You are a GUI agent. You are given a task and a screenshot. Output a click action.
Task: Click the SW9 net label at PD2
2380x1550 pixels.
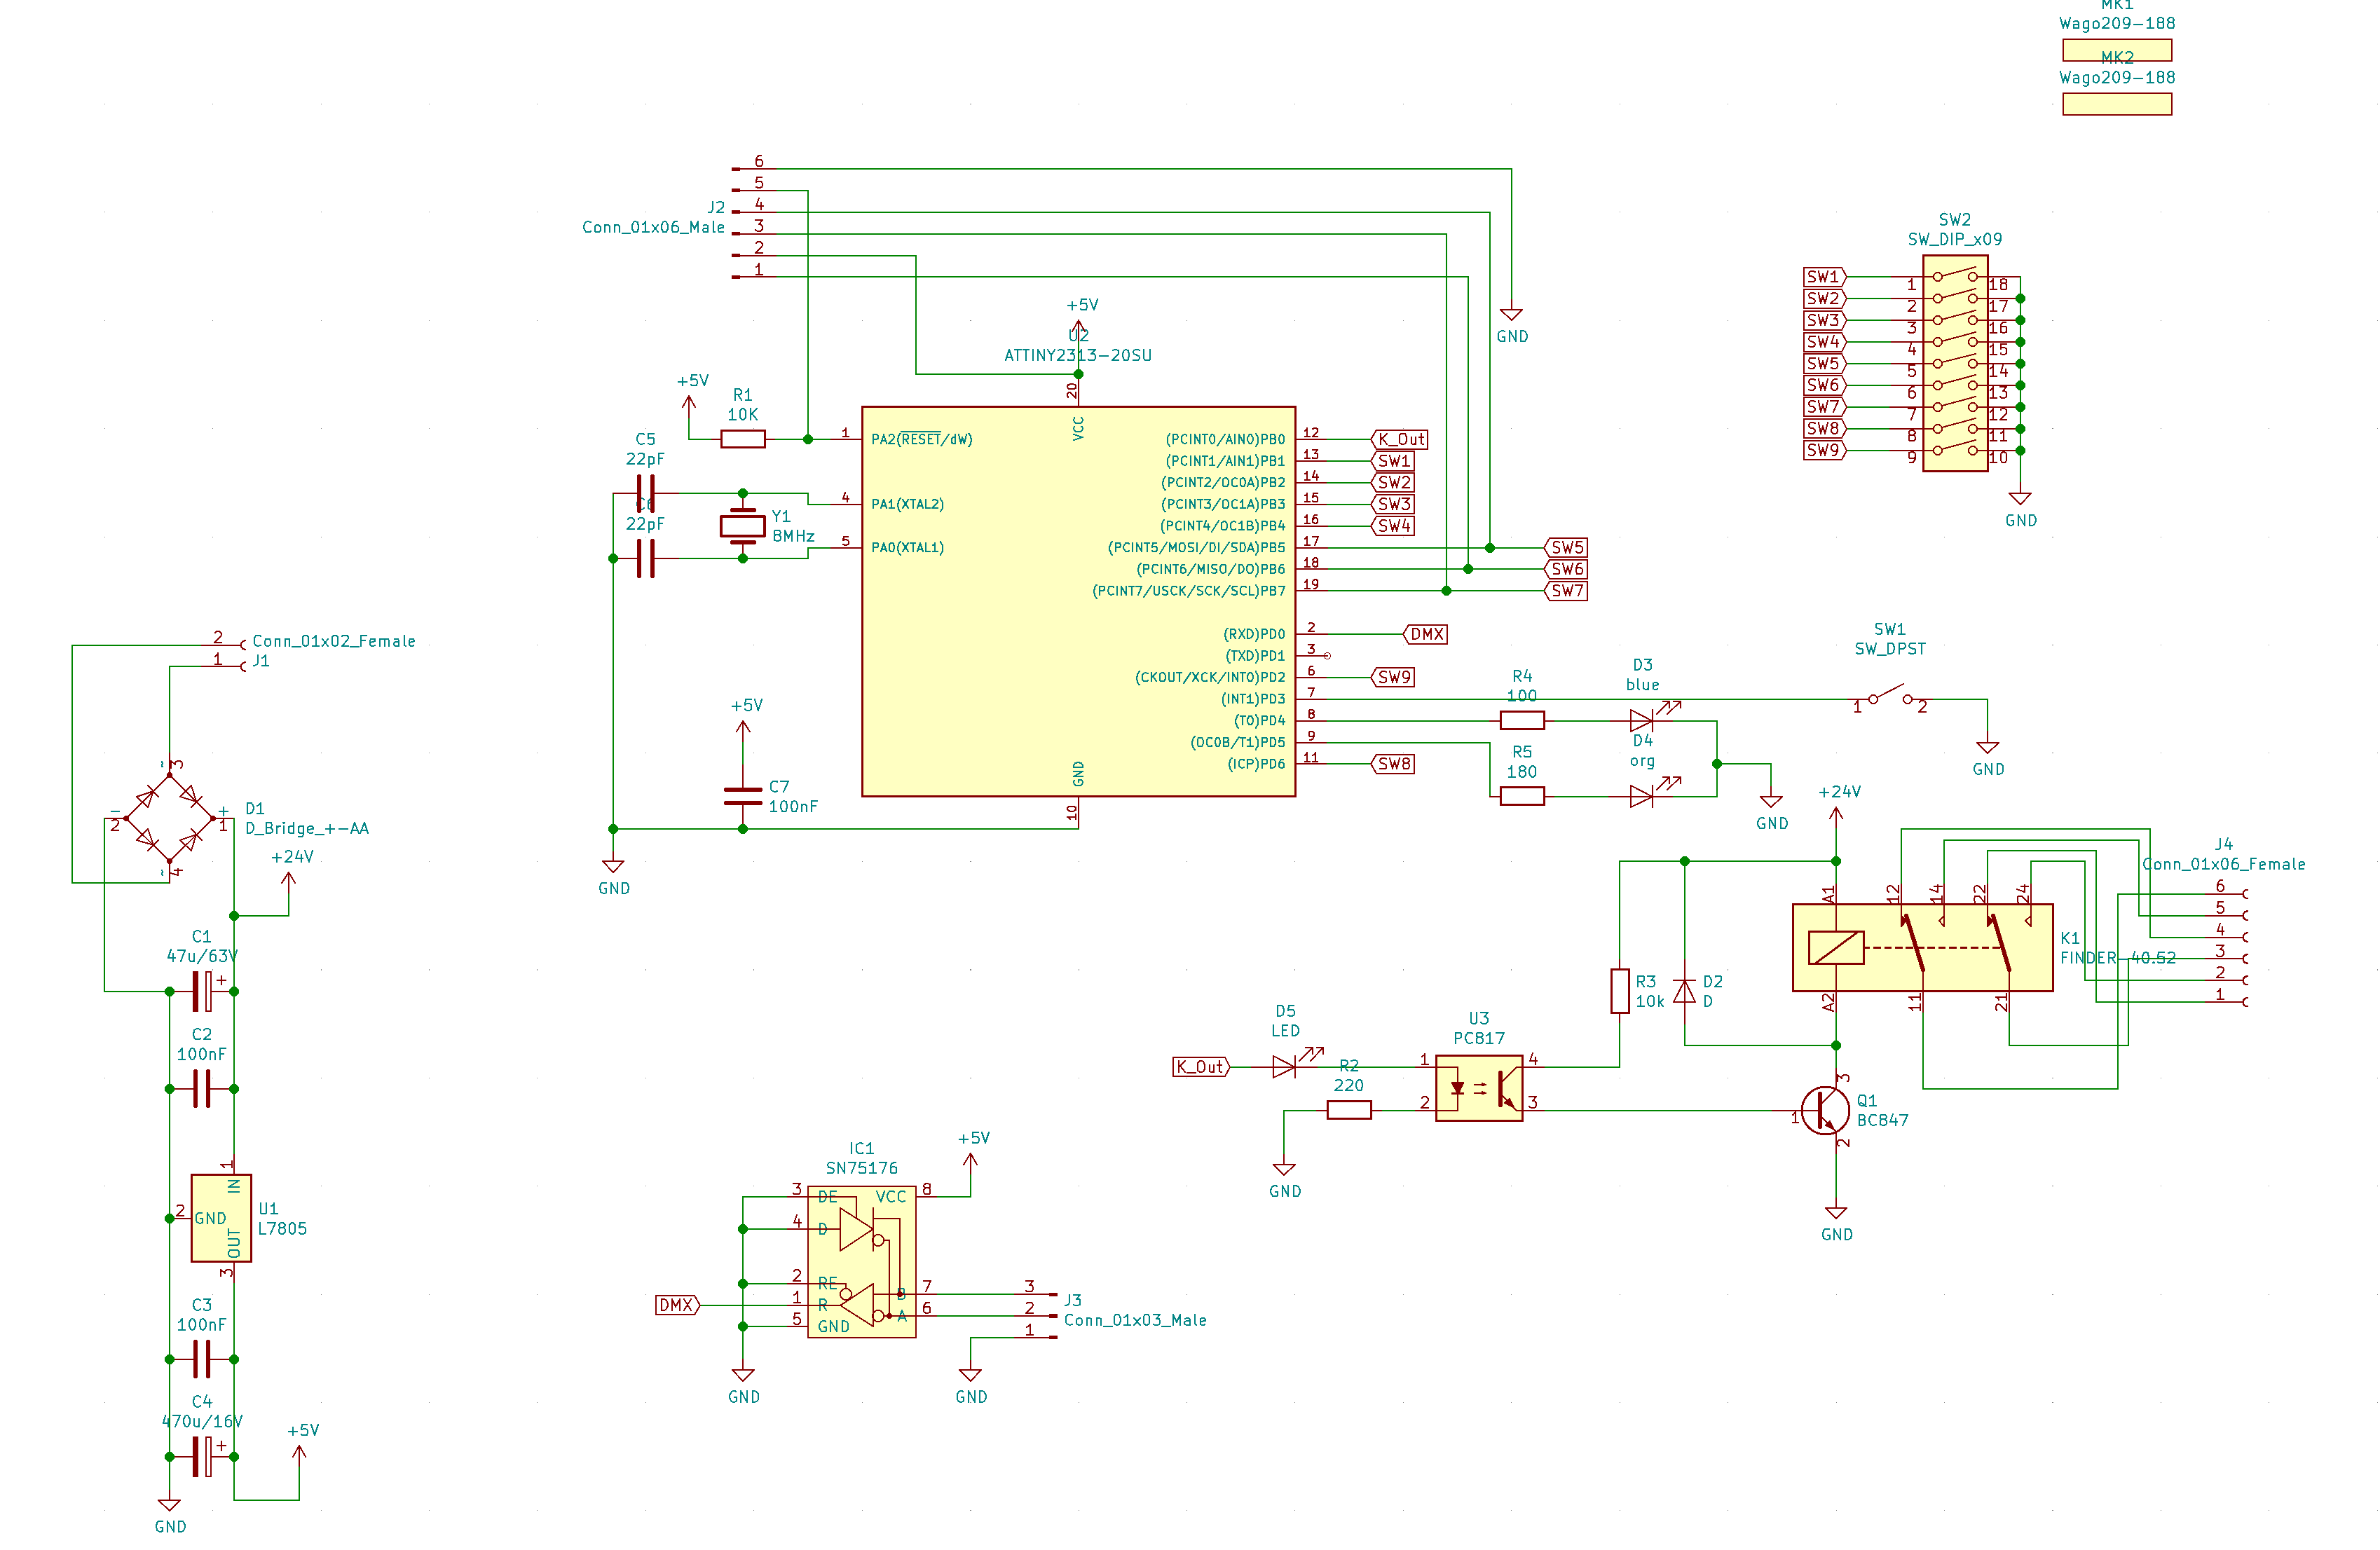click(1392, 677)
